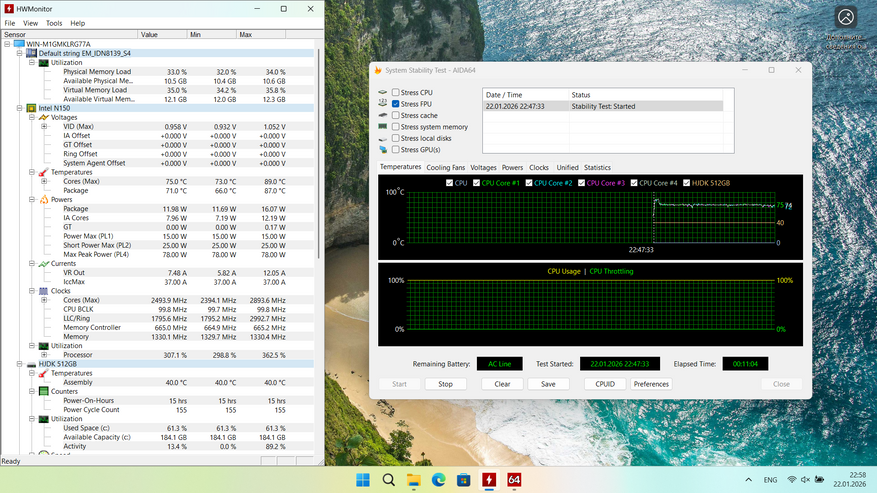Toggle the CPU Core #1 graph checkbox
The height and width of the screenshot is (493, 877).
click(x=476, y=183)
